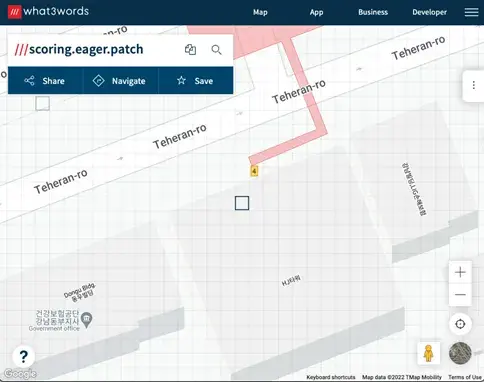Click the Share button
Image resolution: width=484 pixels, height=382 pixels.
45,81
